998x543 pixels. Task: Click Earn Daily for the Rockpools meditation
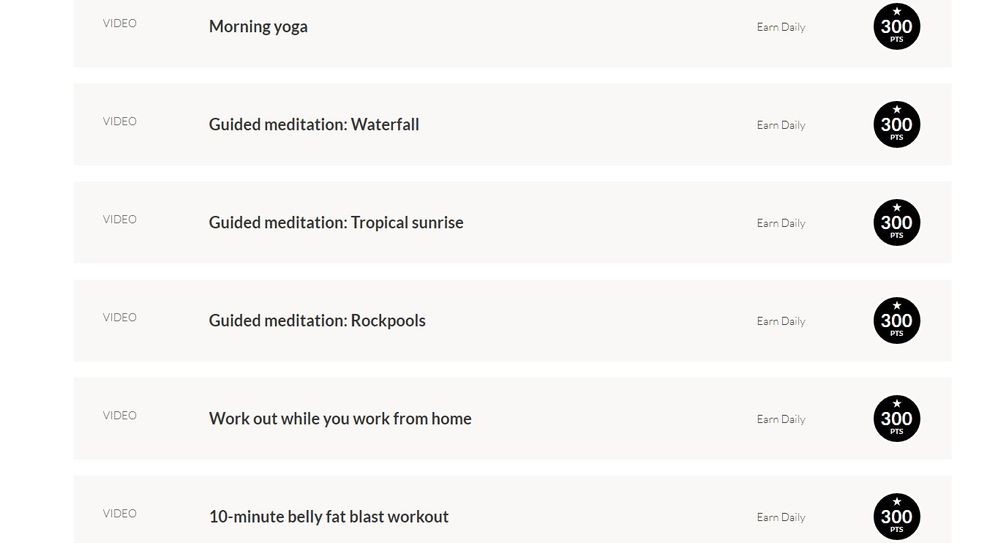click(781, 321)
